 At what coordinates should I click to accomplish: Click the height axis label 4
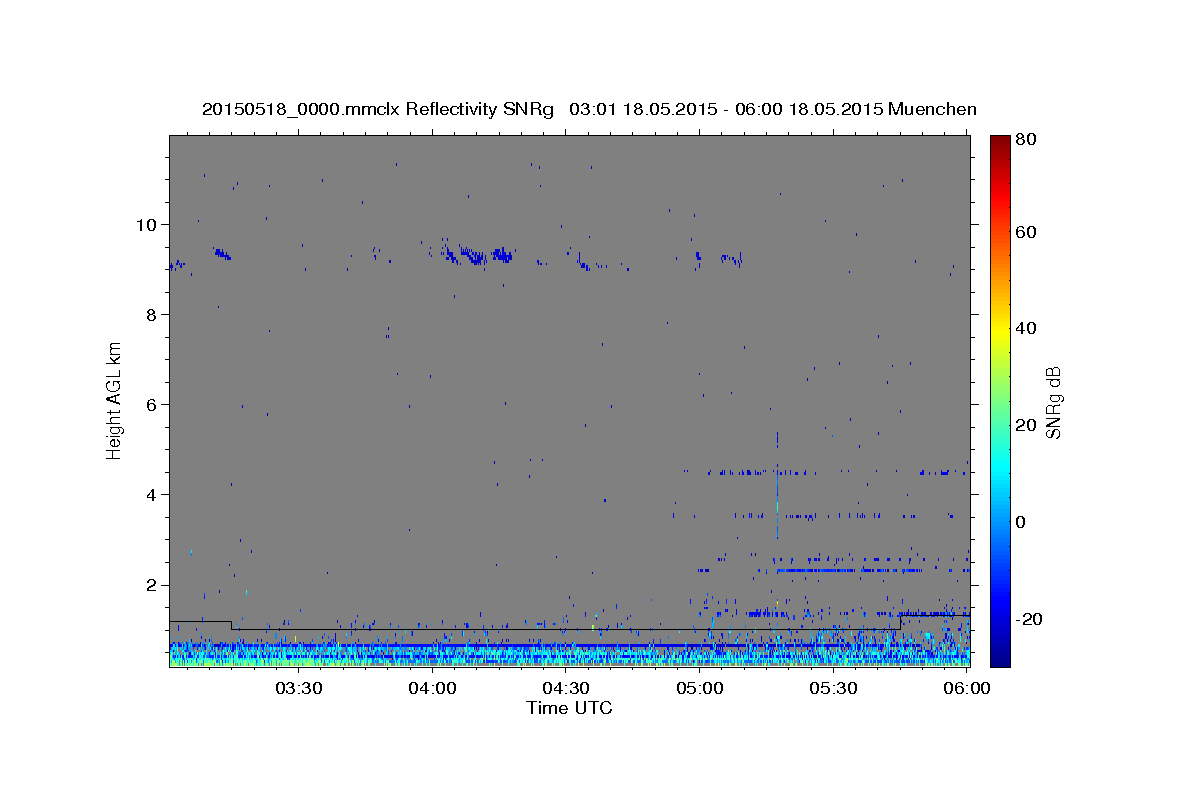(x=151, y=495)
